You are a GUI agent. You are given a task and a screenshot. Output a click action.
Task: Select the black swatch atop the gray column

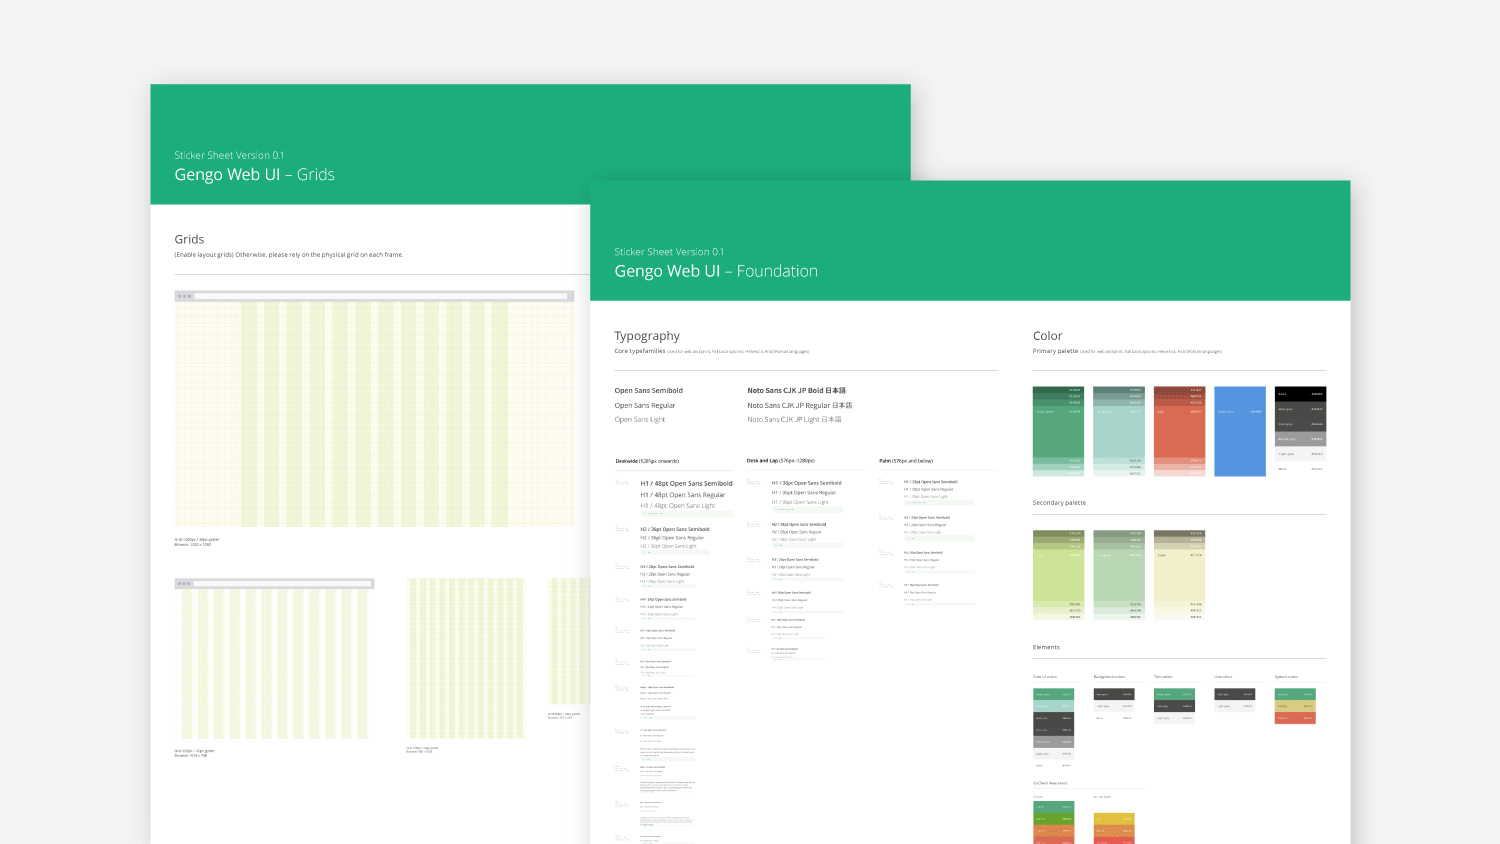(1300, 394)
